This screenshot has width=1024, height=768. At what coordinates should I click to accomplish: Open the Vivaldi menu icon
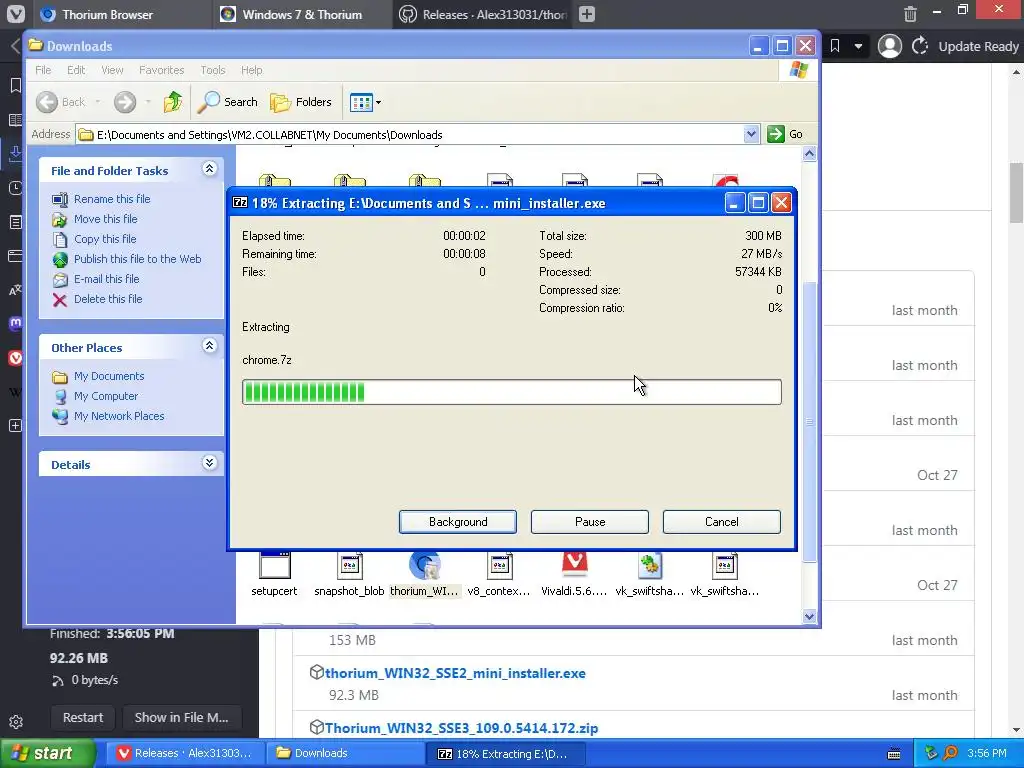point(15,14)
